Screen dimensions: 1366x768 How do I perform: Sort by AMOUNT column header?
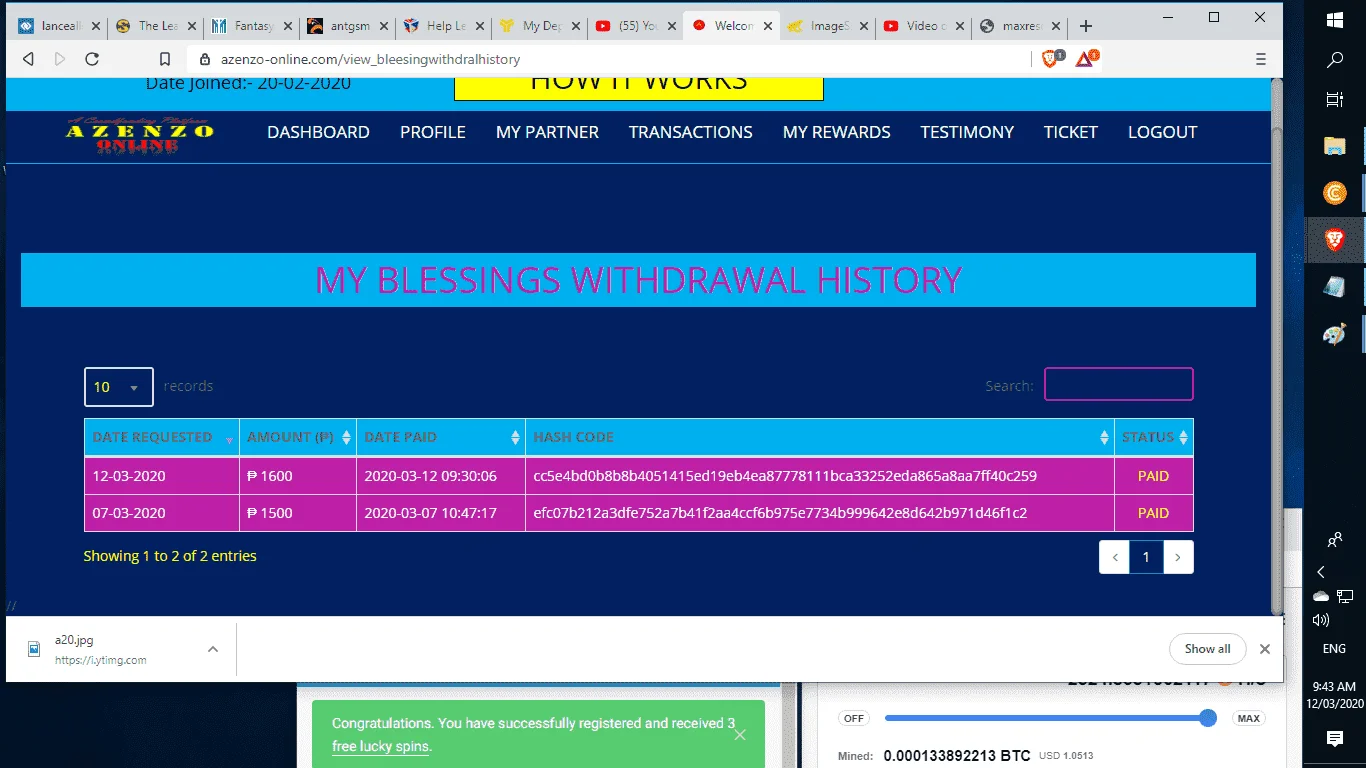[298, 437]
